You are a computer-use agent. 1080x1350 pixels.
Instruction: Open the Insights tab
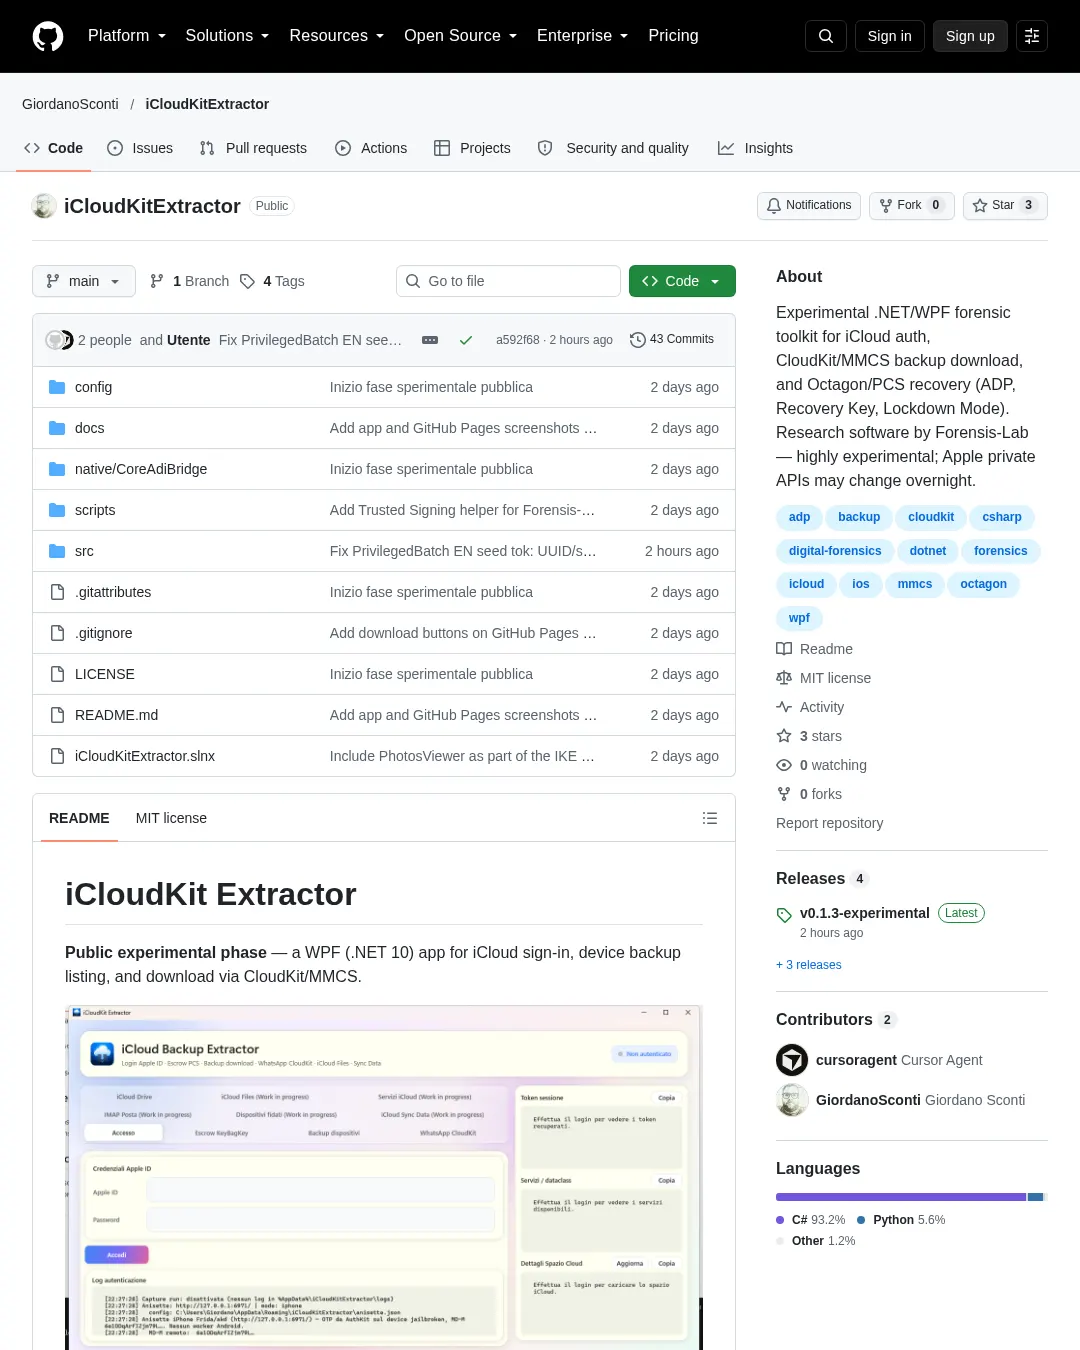755,148
